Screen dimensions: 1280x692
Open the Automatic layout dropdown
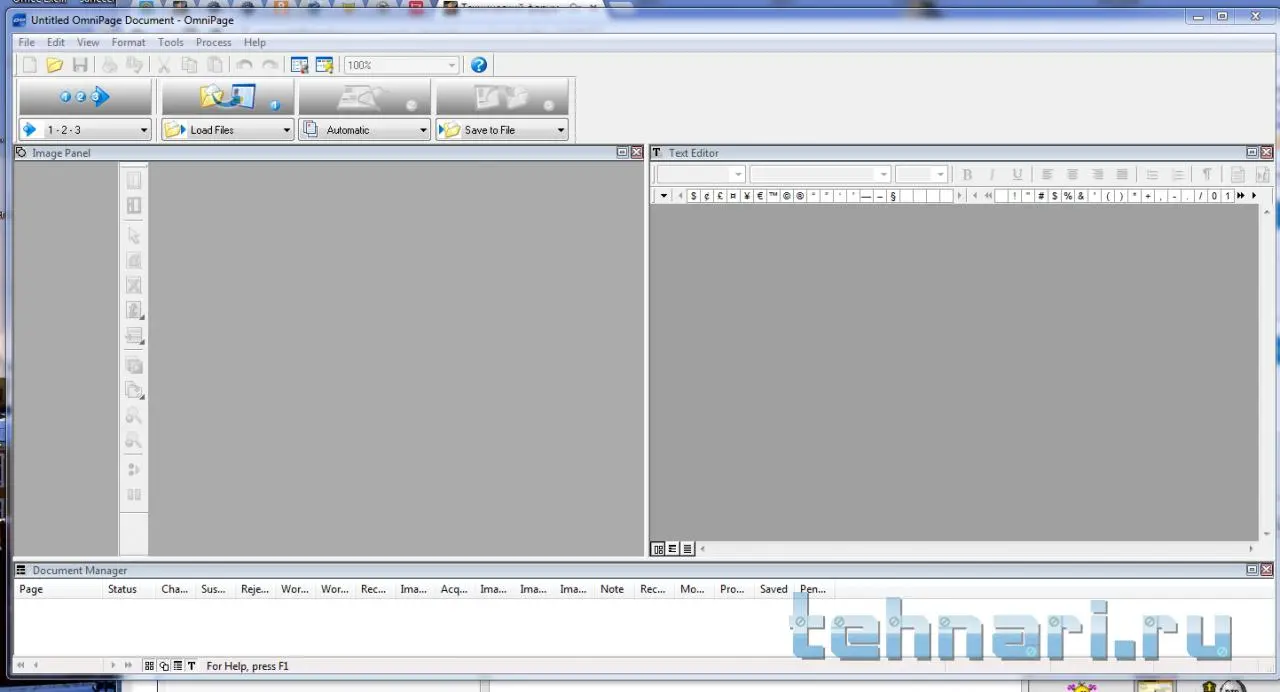click(423, 130)
